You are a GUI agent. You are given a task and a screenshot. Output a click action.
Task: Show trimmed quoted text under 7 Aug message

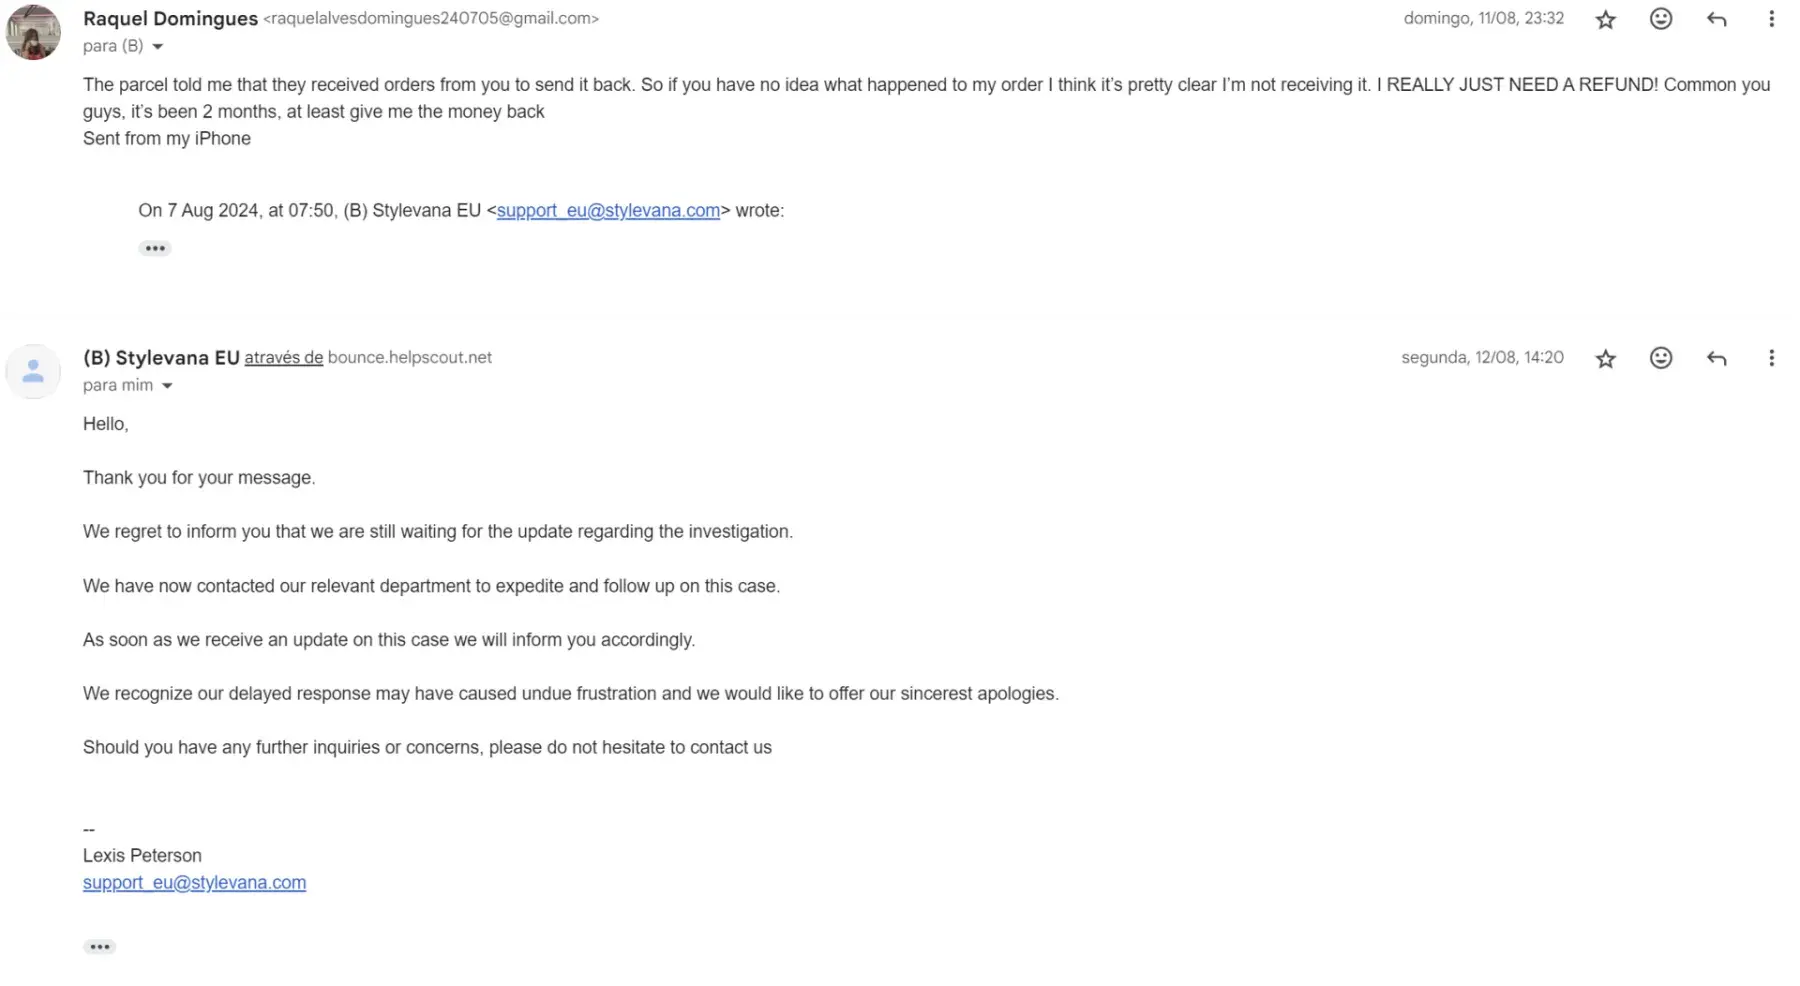[154, 248]
